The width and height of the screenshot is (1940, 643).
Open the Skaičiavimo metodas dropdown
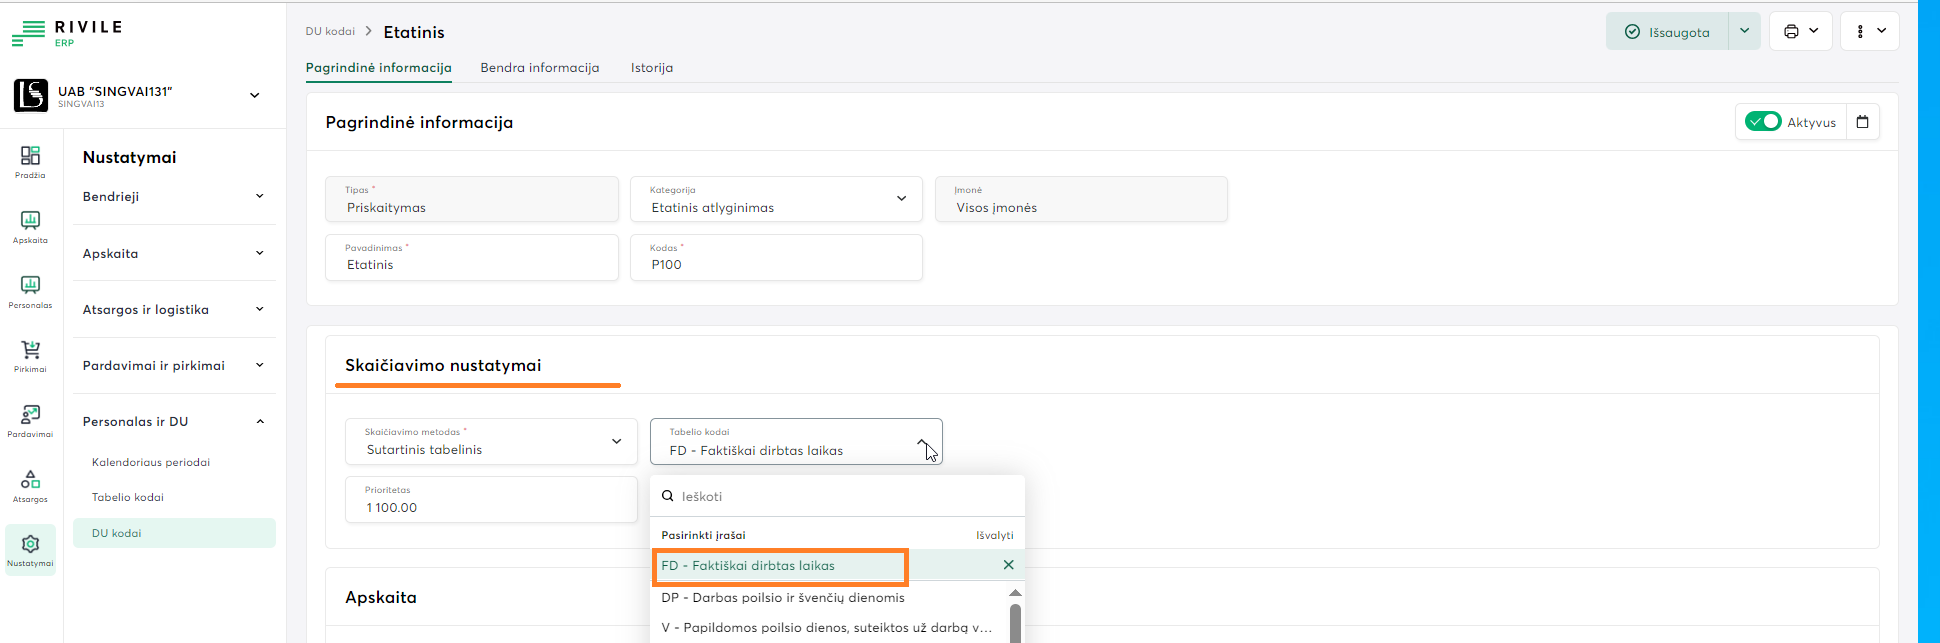pos(616,441)
